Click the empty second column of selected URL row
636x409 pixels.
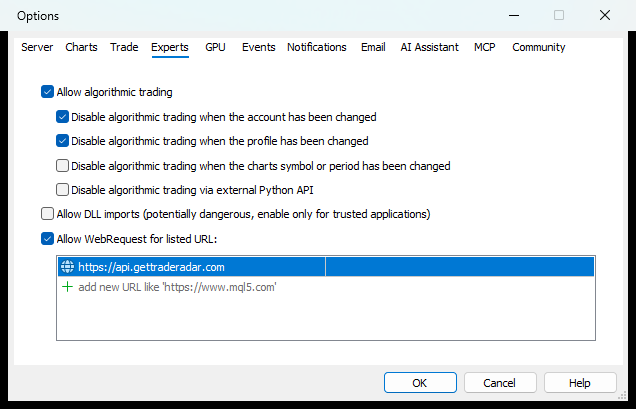click(460, 267)
